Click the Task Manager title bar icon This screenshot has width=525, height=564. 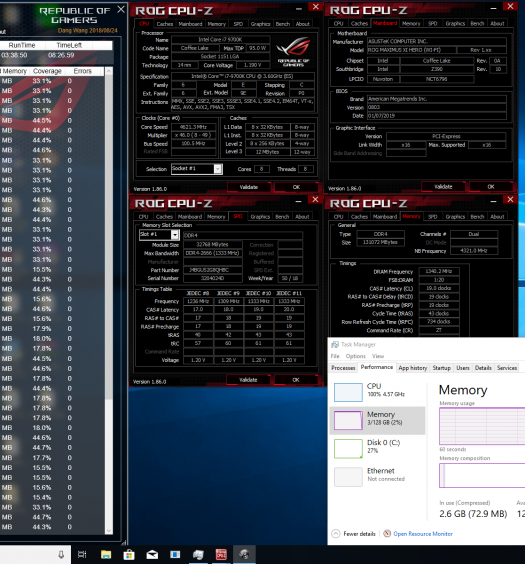point(335,345)
